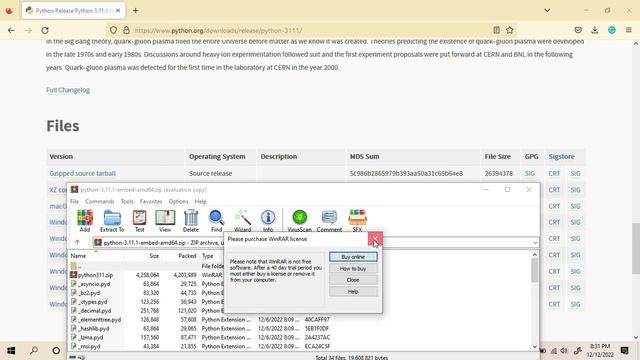Click the site lock security icon
640x360 pixels.
127,30
